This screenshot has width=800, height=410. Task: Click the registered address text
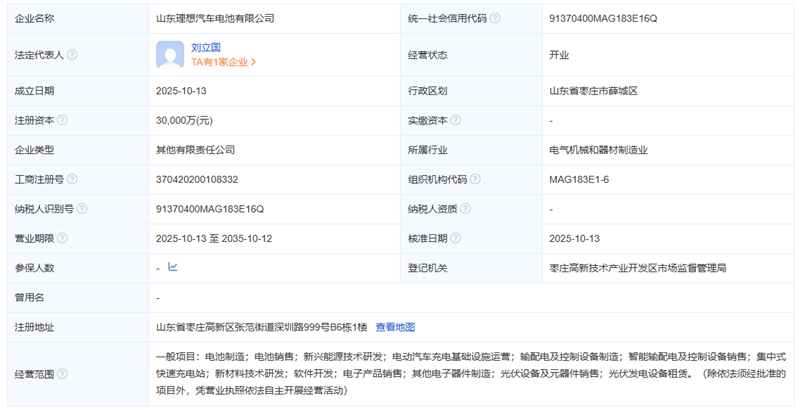click(261, 327)
